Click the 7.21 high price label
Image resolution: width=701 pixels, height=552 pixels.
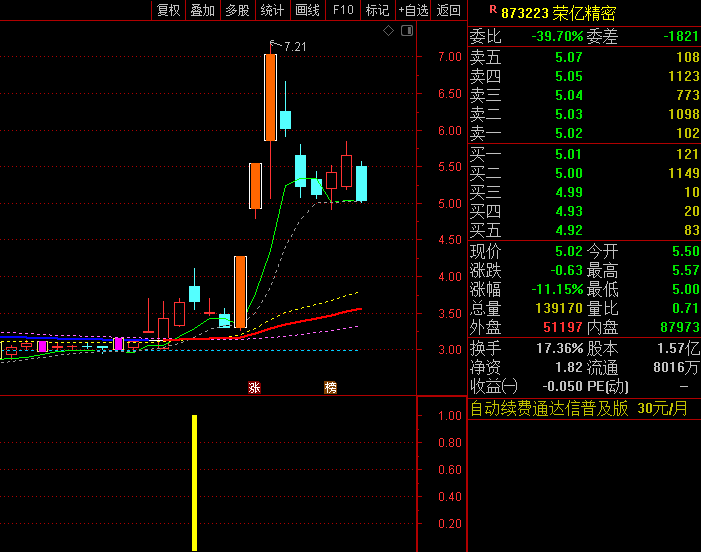coord(295,46)
